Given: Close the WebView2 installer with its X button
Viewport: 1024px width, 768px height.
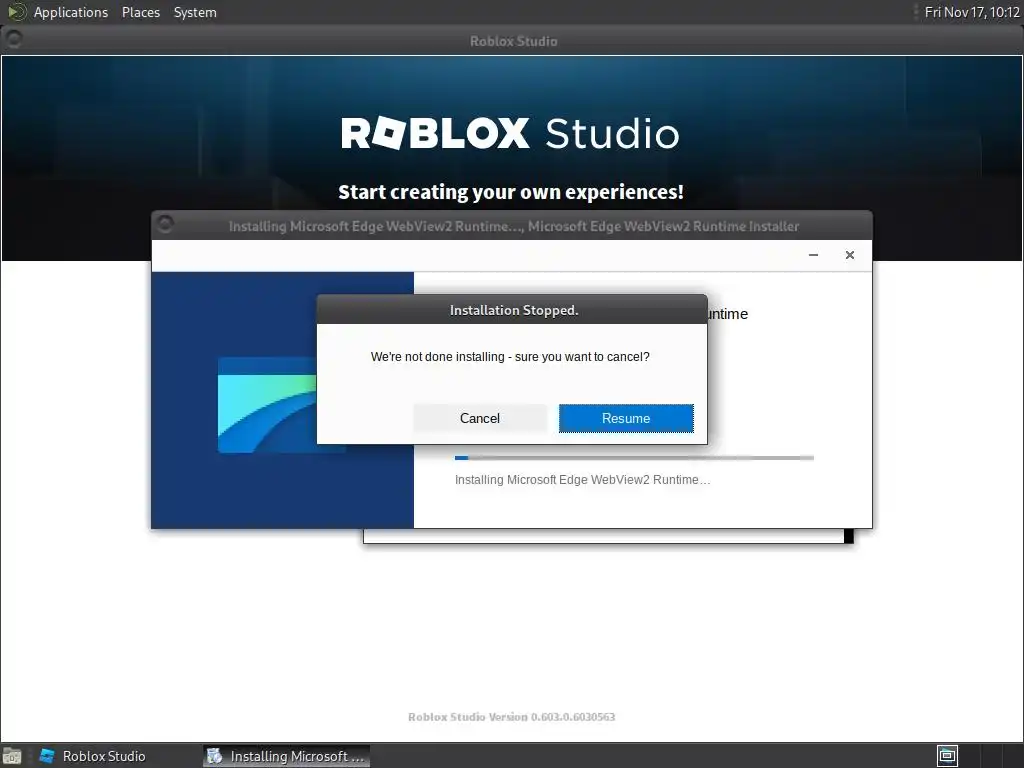Looking at the screenshot, I should tap(850, 255).
